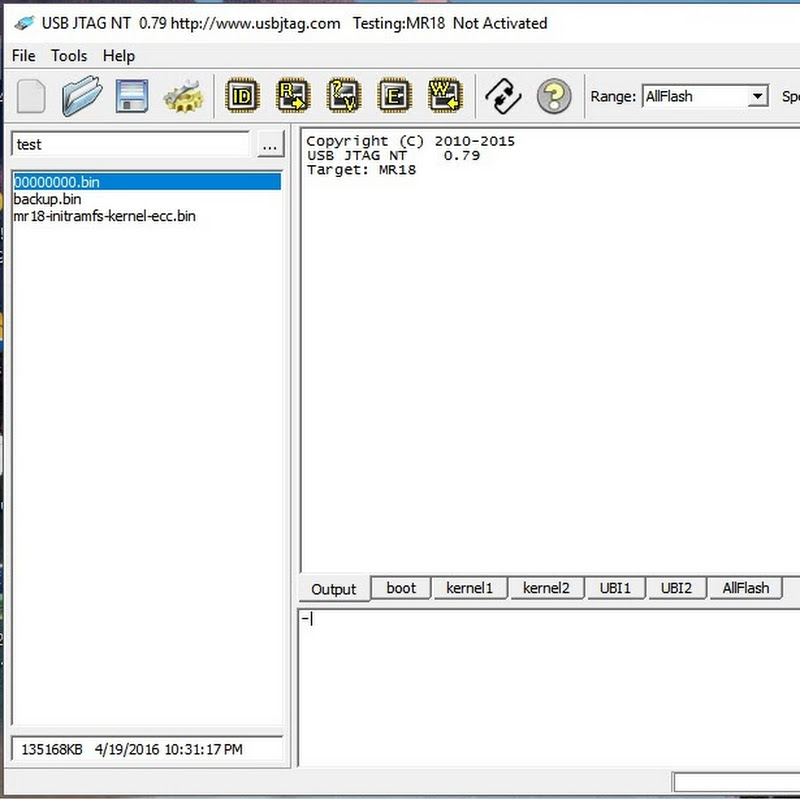The image size is (800, 800).
Task: Click the chip Write icon
Action: (x=445, y=96)
